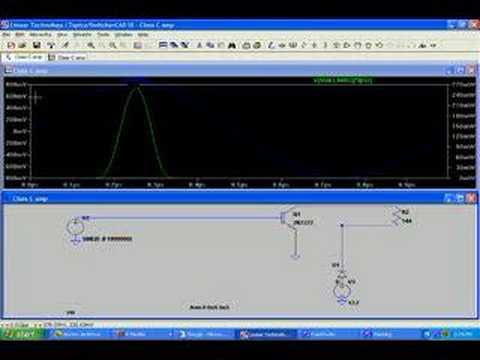Select the Move hand tool
This screenshot has width=480, height=360.
click(x=358, y=45)
